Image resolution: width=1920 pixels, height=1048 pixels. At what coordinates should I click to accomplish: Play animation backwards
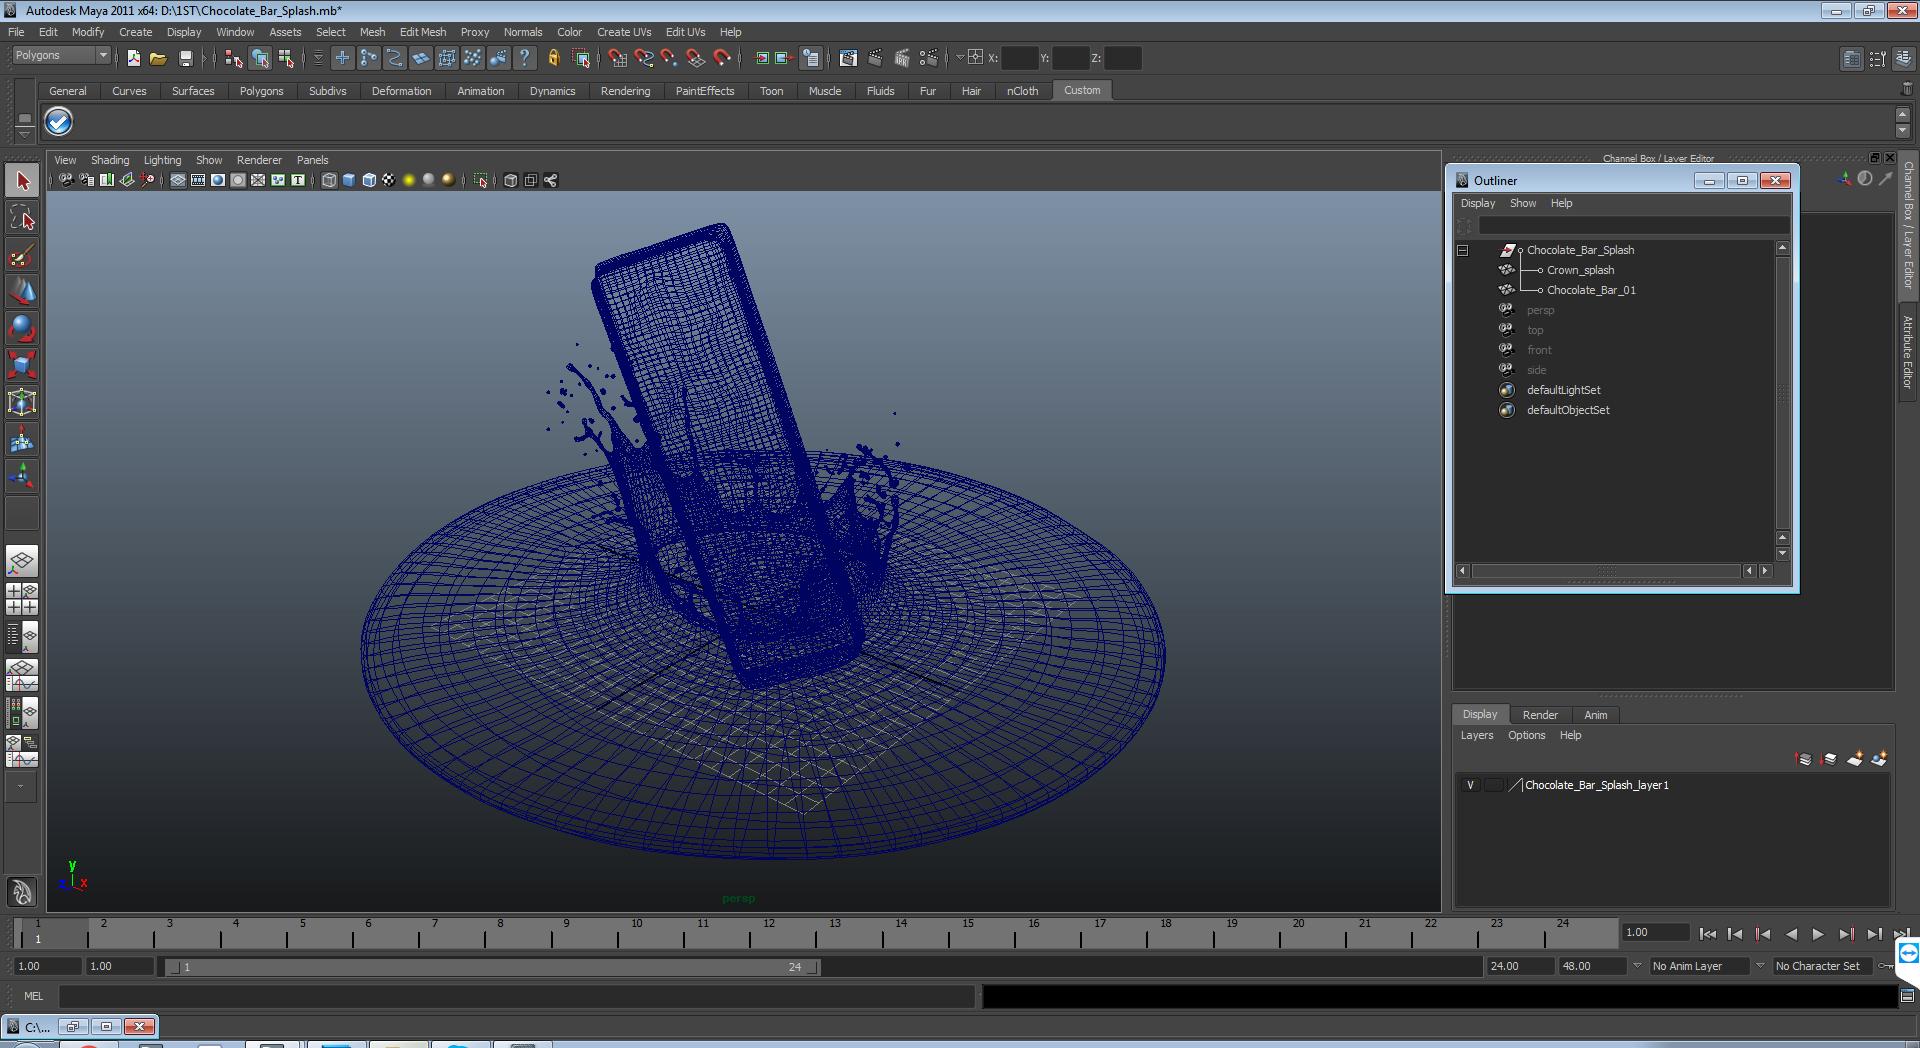click(x=1791, y=934)
